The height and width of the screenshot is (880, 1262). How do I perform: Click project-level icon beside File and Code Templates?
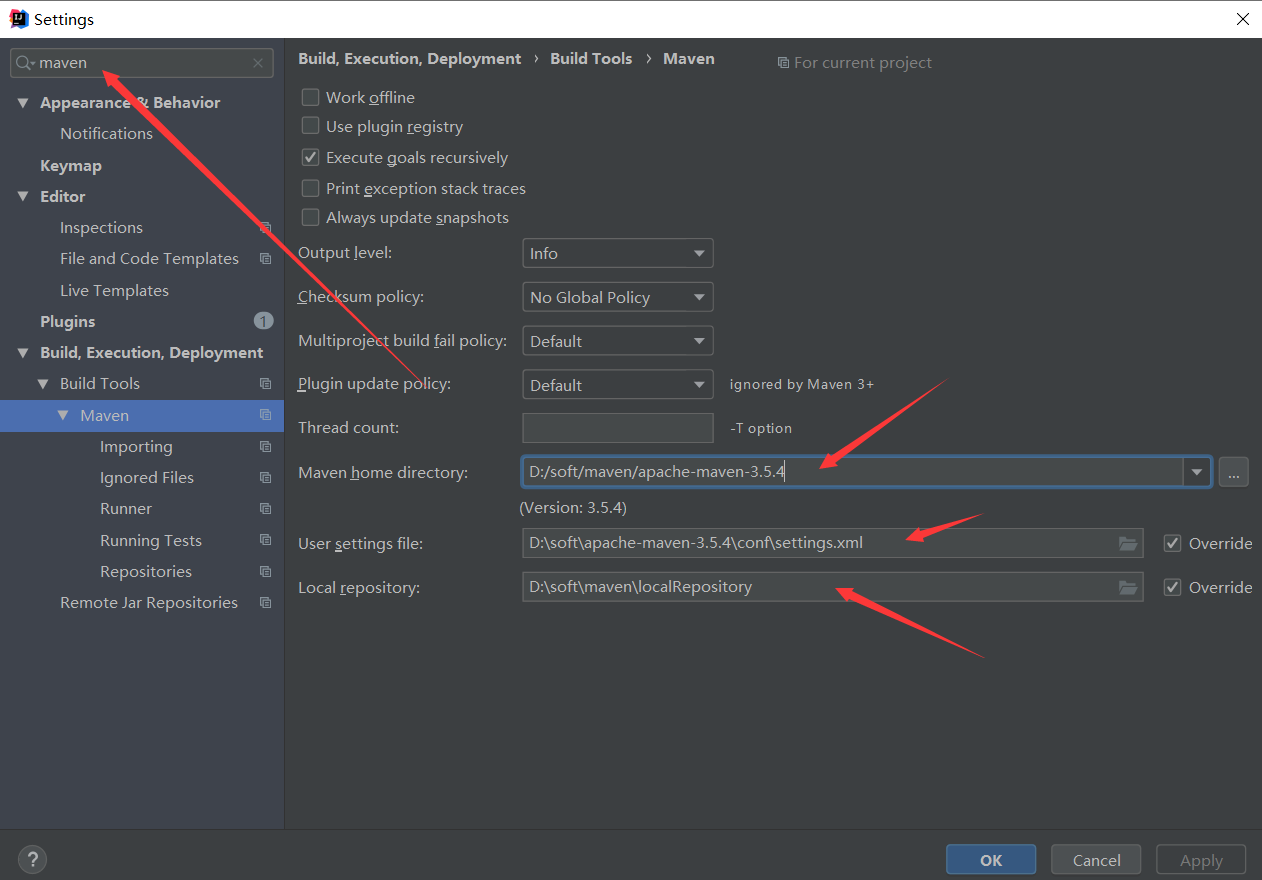point(265,259)
